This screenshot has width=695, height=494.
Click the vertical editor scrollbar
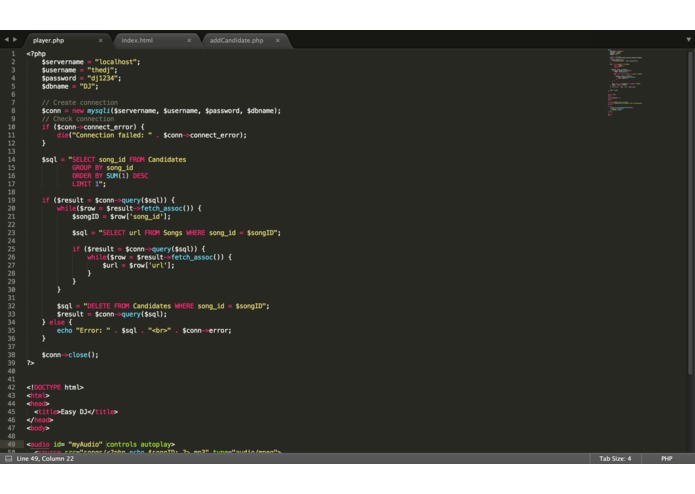click(x=690, y=213)
